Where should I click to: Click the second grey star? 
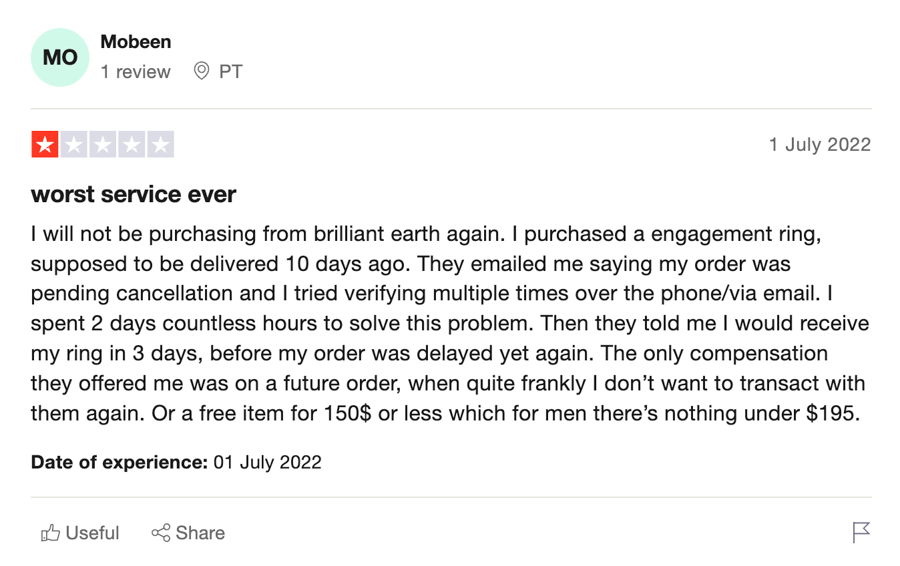[74, 145]
